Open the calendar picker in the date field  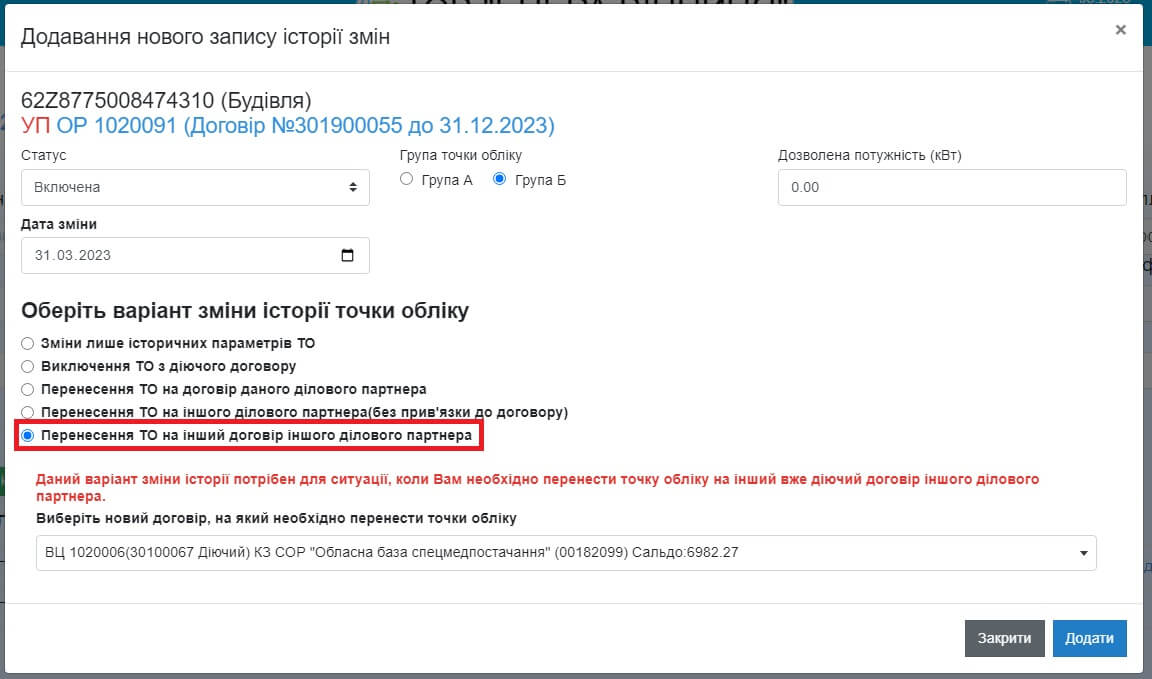click(x=347, y=255)
